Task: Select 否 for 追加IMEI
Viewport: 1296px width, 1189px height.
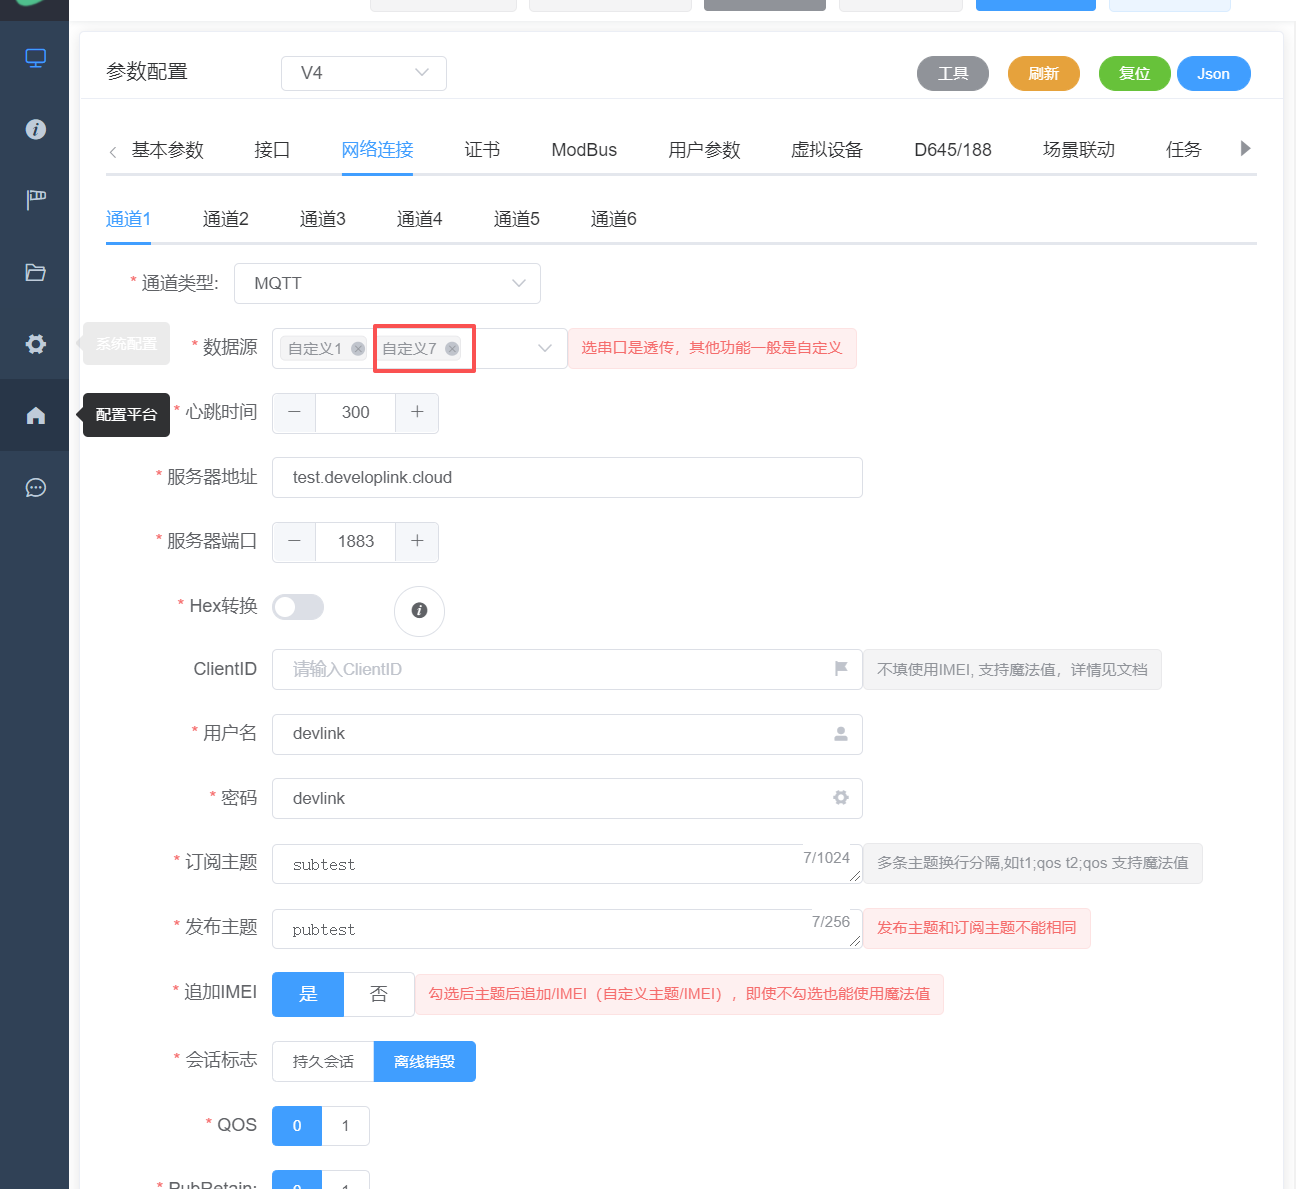Action: (379, 994)
